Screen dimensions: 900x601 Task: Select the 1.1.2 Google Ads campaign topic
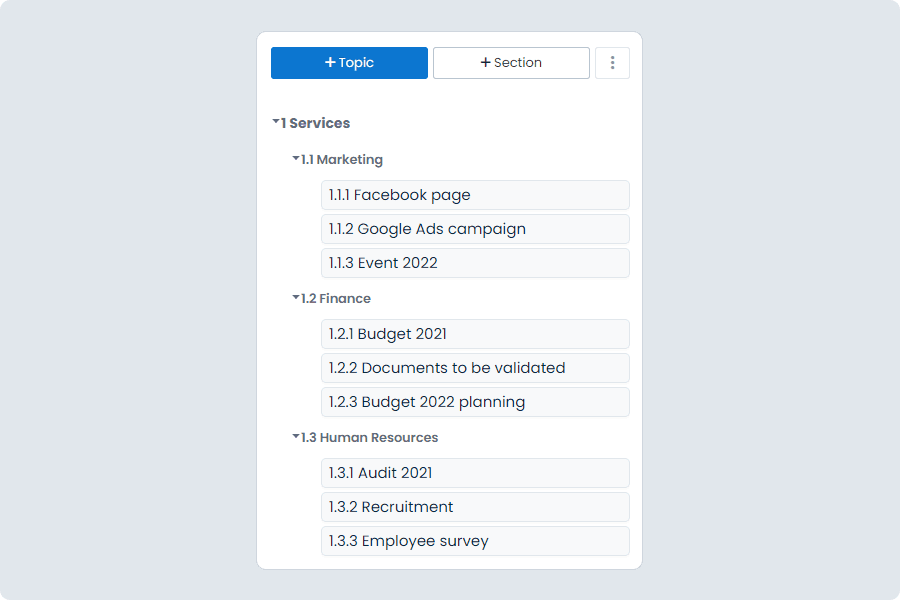pos(475,229)
